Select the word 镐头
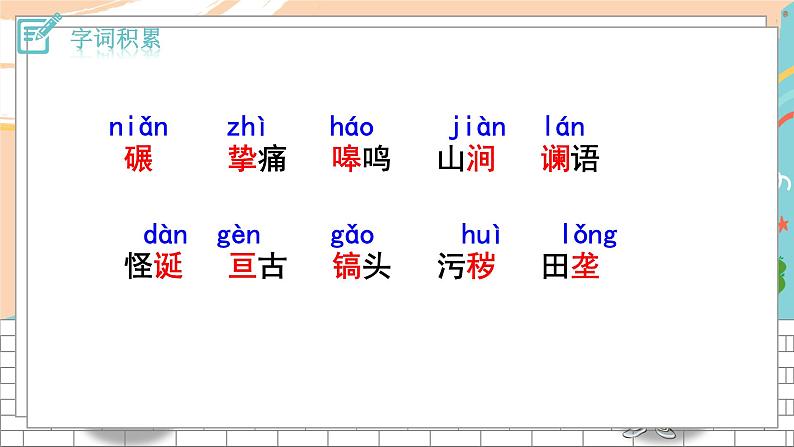Image resolution: width=794 pixels, height=447 pixels. tap(362, 266)
